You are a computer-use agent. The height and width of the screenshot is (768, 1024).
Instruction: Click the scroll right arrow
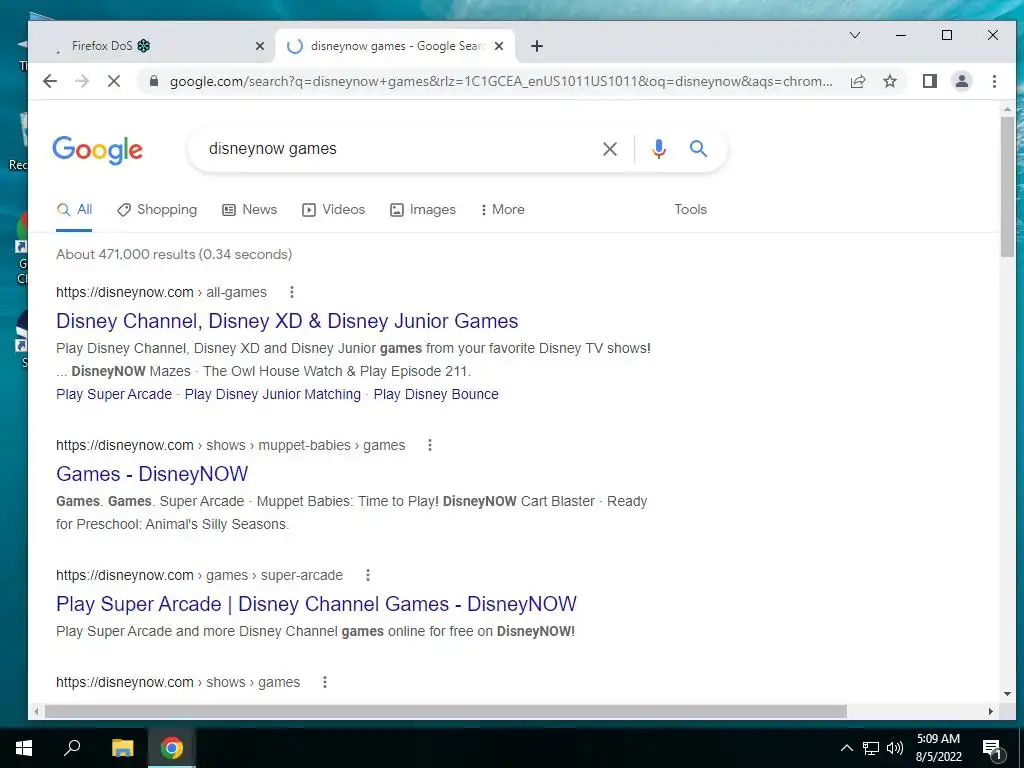pyautogui.click(x=991, y=711)
